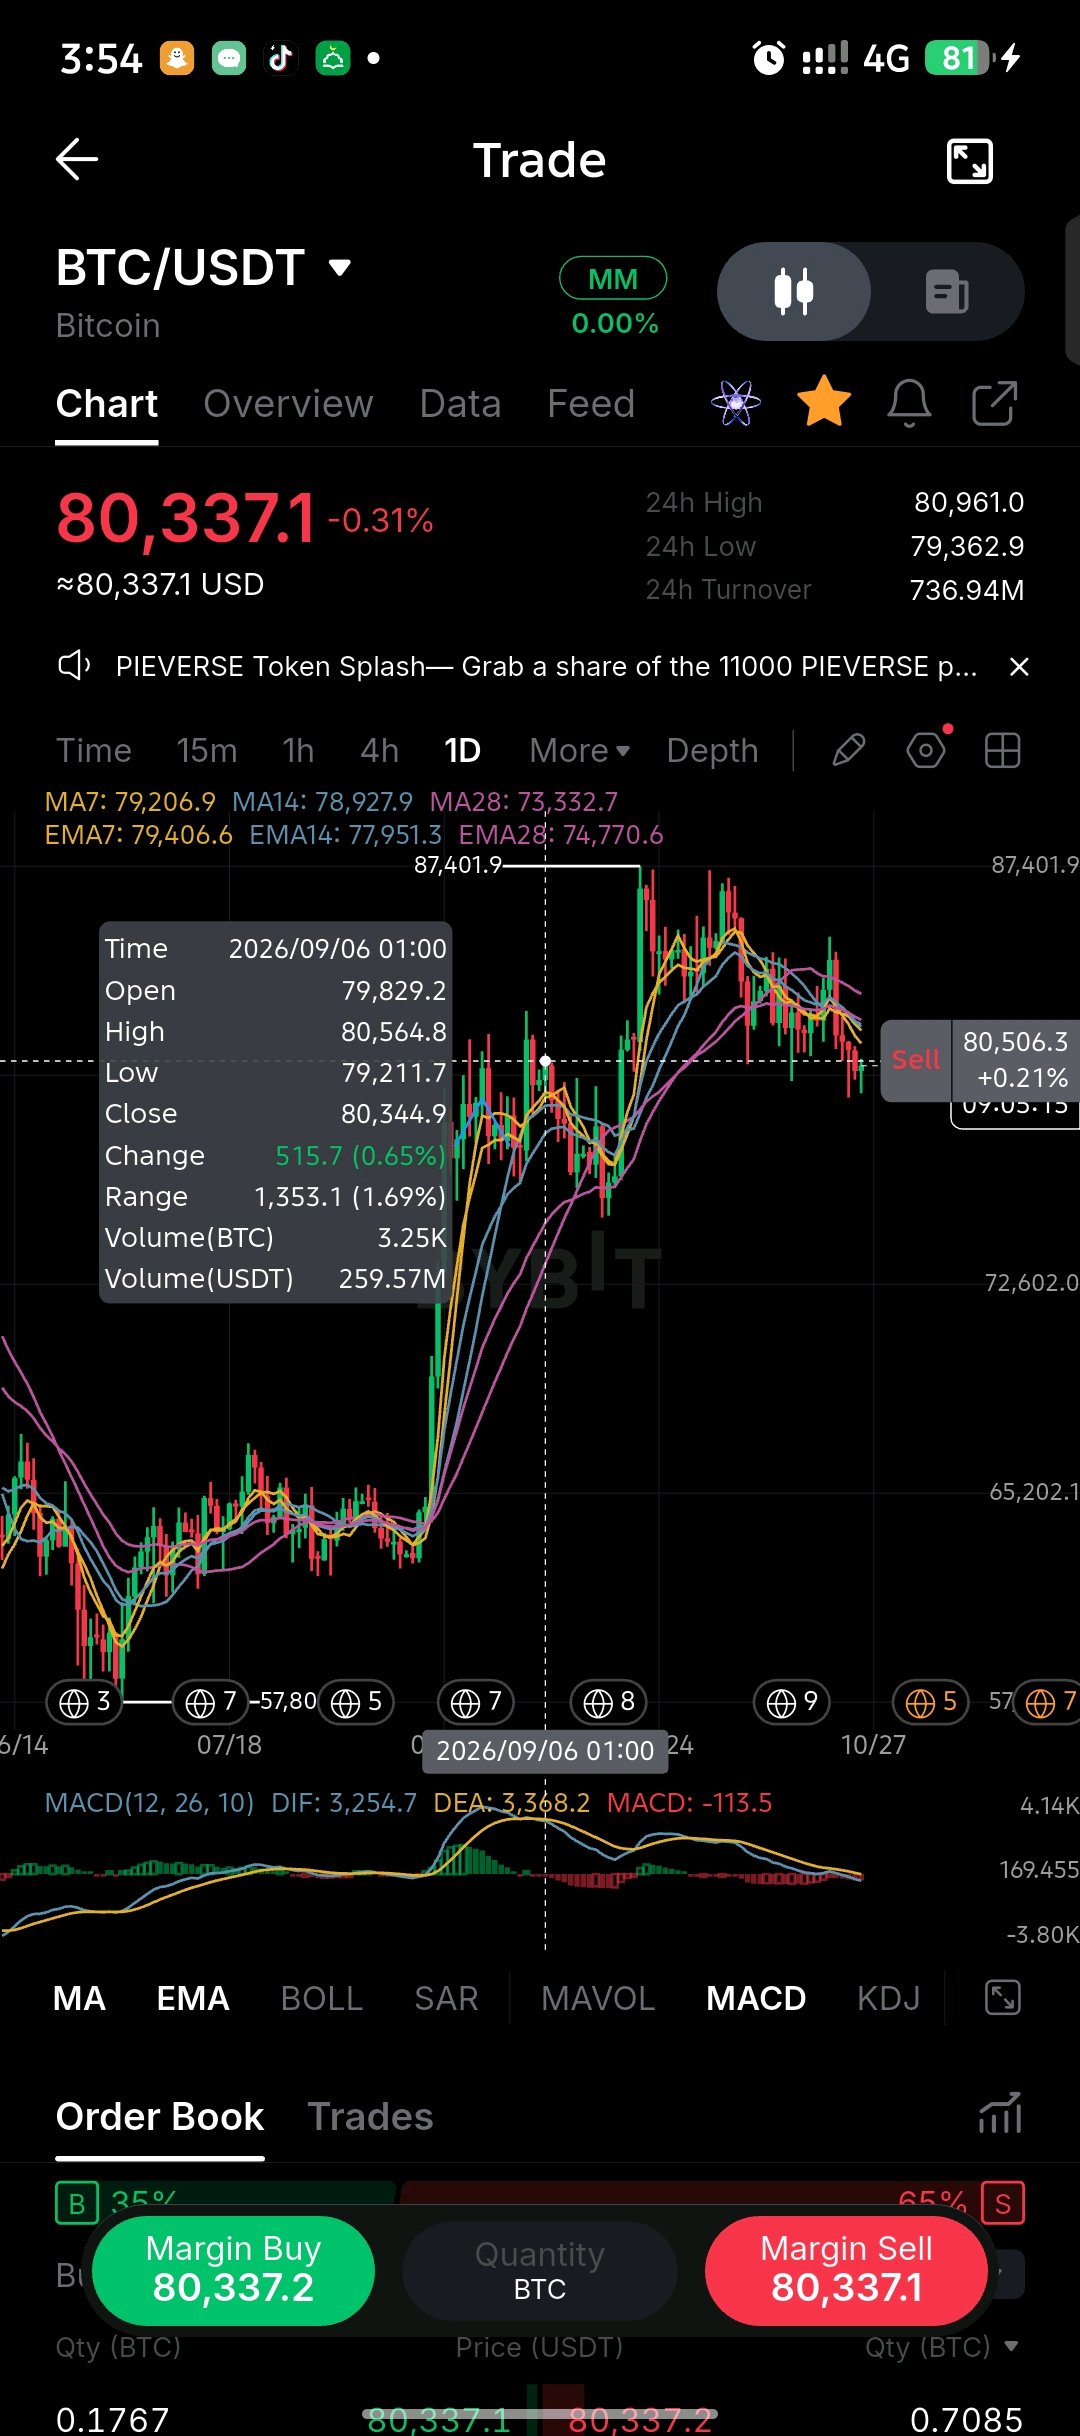Open the purple atom AI icon
The image size is (1080, 2436).
click(736, 403)
